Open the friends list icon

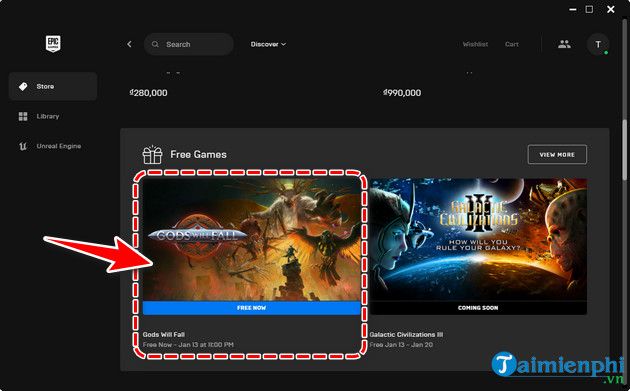(x=564, y=44)
